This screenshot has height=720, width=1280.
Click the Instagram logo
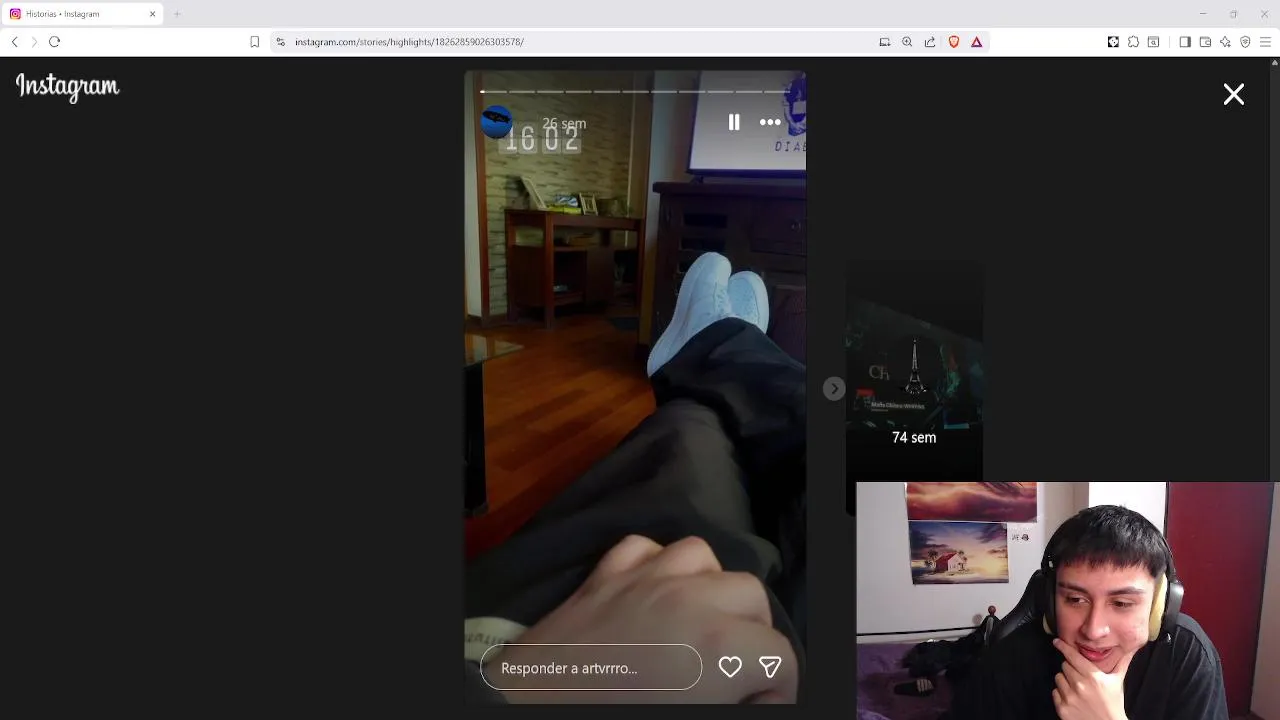(67, 87)
